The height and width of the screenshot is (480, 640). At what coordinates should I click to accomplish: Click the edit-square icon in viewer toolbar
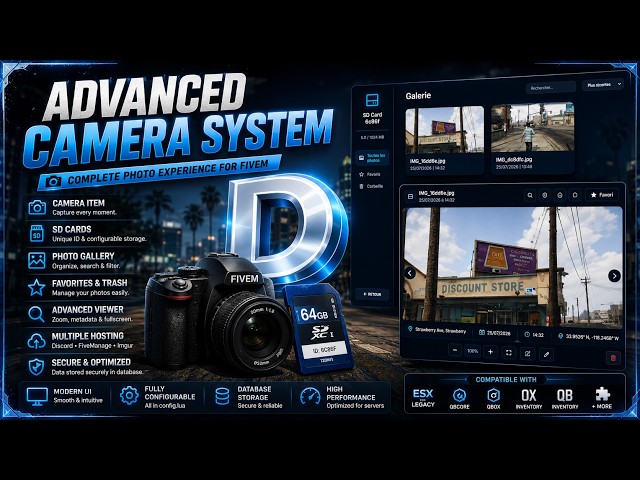527,353
